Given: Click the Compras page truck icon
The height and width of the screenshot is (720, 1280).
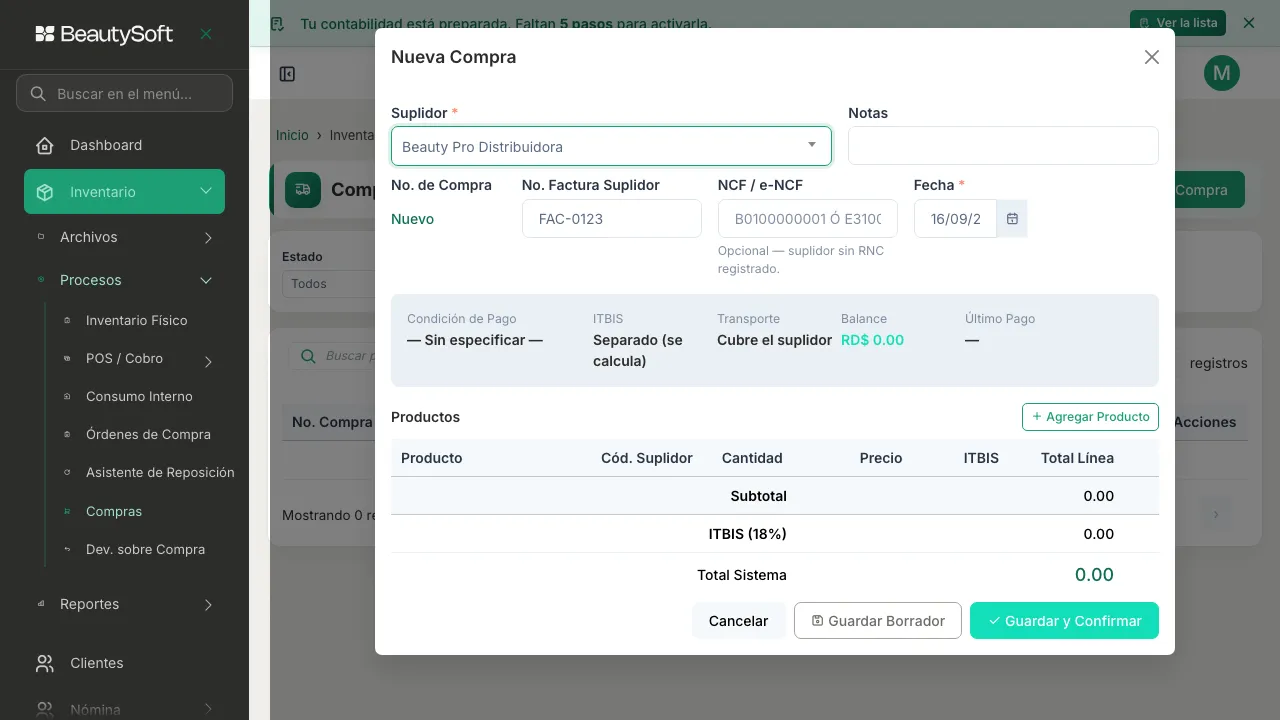Looking at the screenshot, I should [303, 190].
